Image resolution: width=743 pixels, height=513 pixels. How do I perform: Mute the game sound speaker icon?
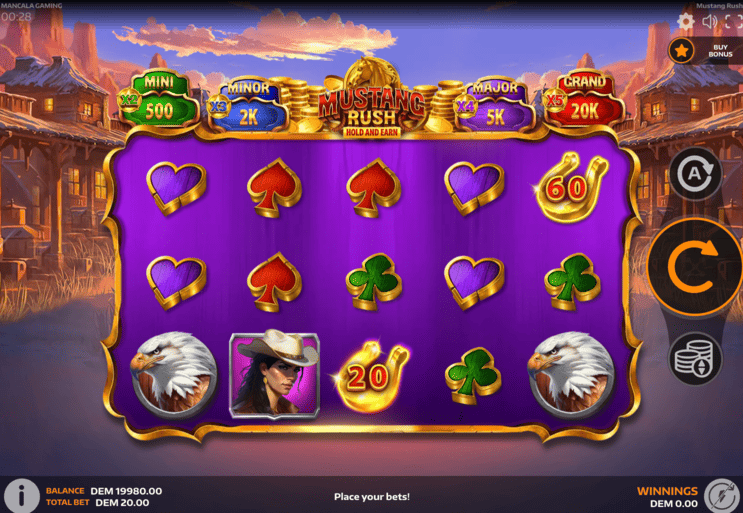(x=709, y=21)
